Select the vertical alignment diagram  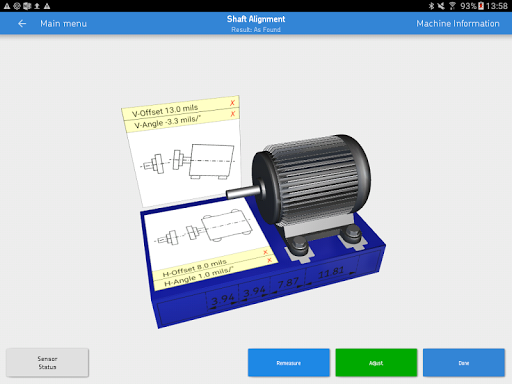tap(188, 163)
